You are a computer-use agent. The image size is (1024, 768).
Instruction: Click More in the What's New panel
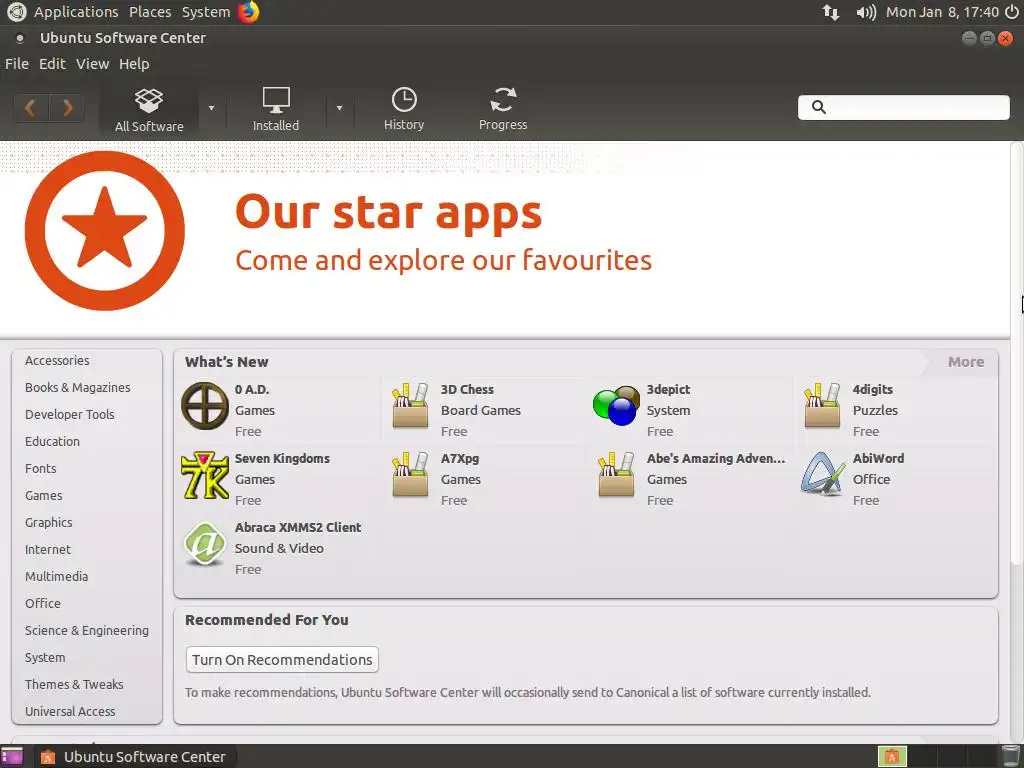(x=966, y=362)
